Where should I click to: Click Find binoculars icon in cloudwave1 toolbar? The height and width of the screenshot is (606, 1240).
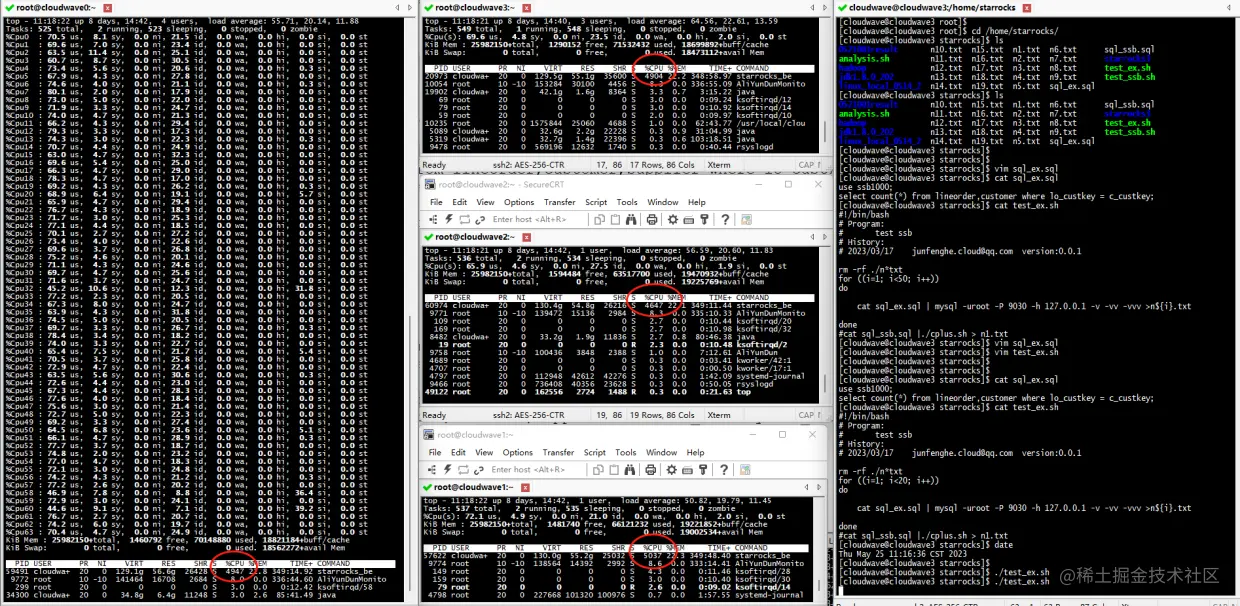point(629,469)
